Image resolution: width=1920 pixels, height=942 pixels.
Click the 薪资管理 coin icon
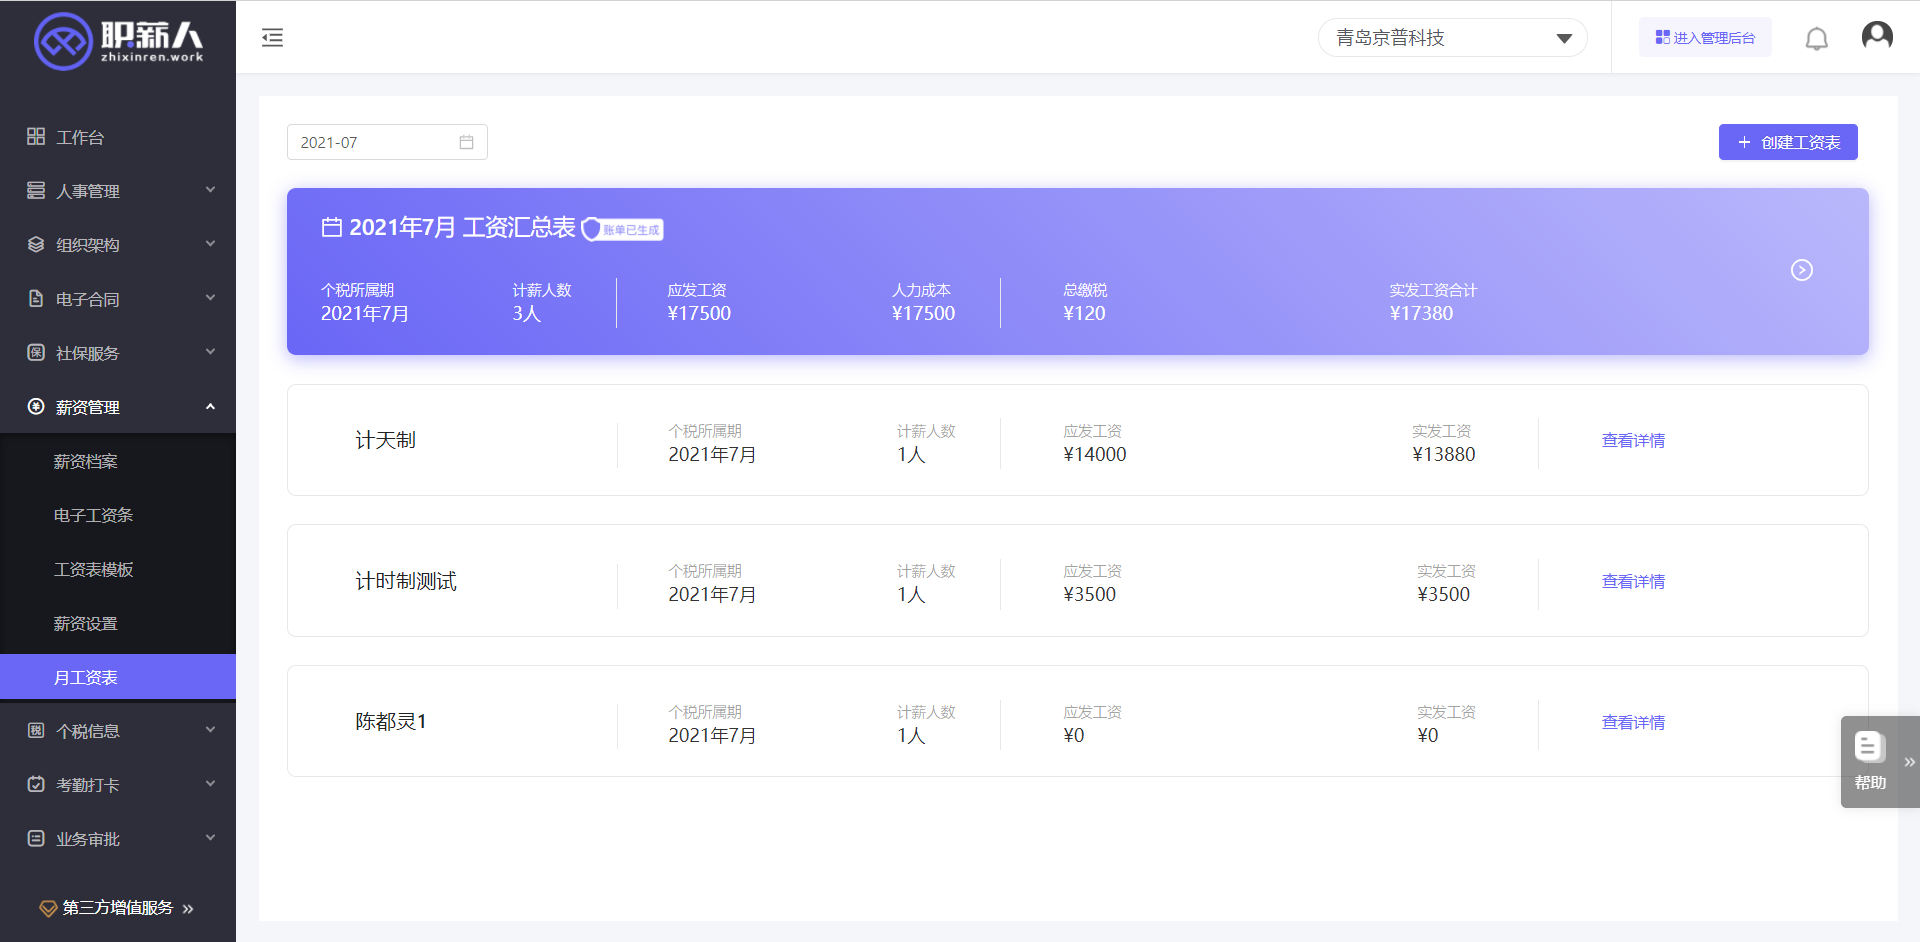click(x=36, y=406)
